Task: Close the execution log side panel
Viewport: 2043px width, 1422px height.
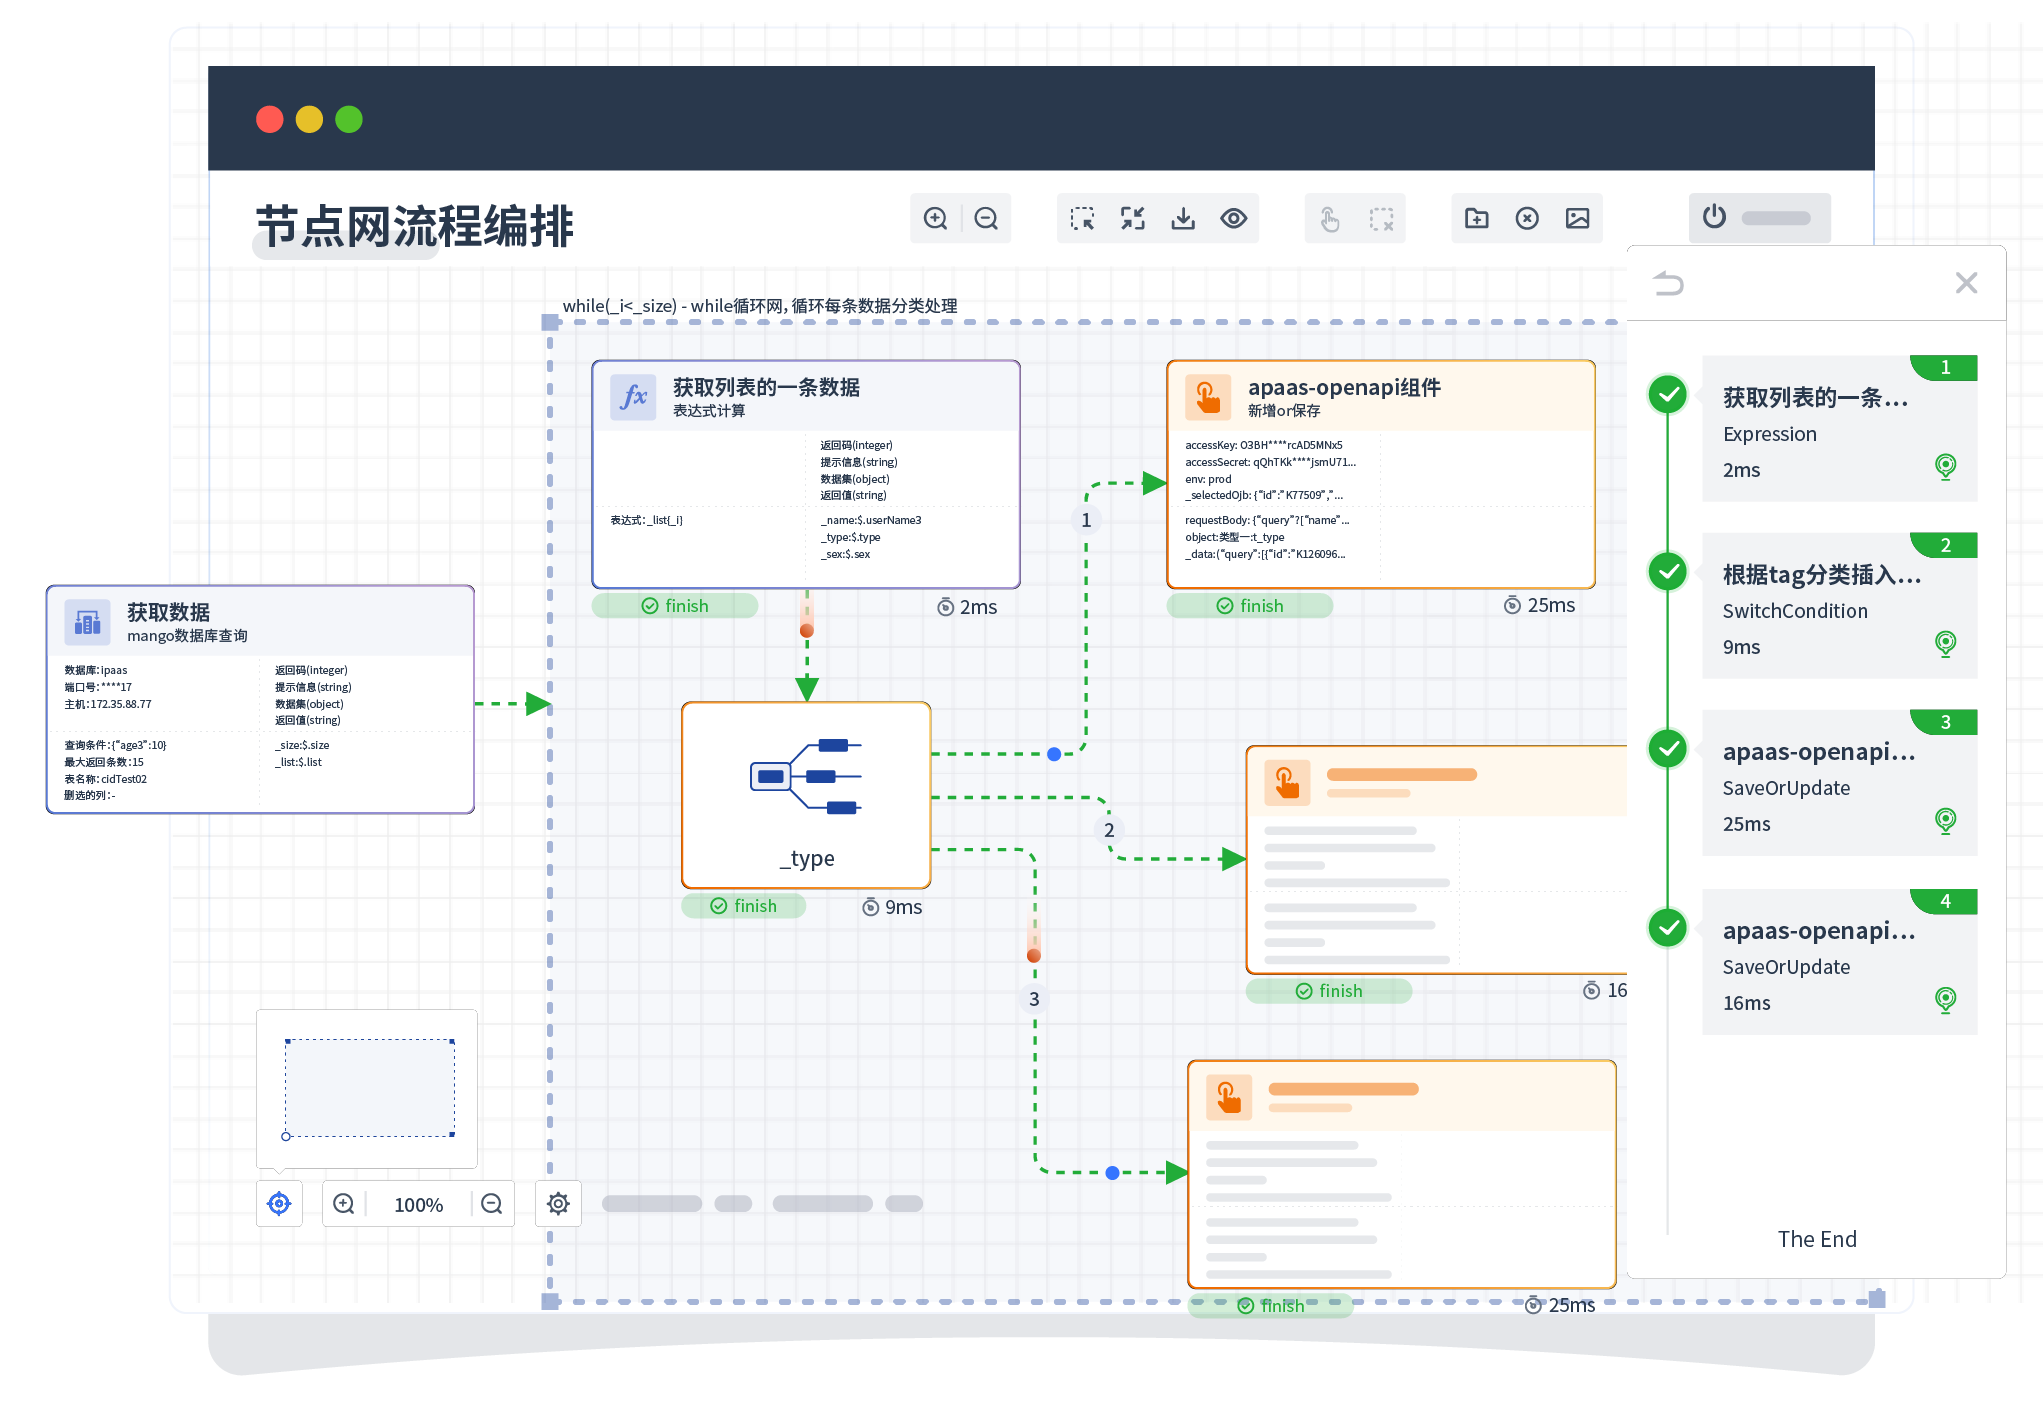Action: (x=1966, y=283)
